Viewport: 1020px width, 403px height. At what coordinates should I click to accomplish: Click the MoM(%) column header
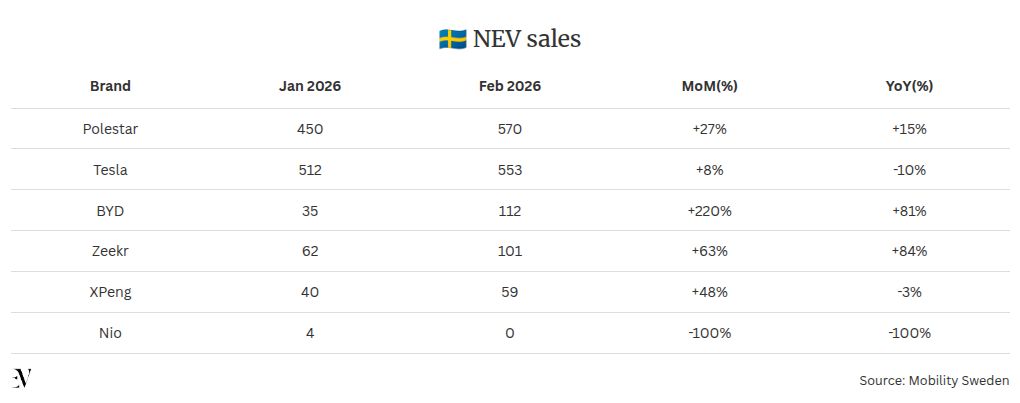point(709,86)
